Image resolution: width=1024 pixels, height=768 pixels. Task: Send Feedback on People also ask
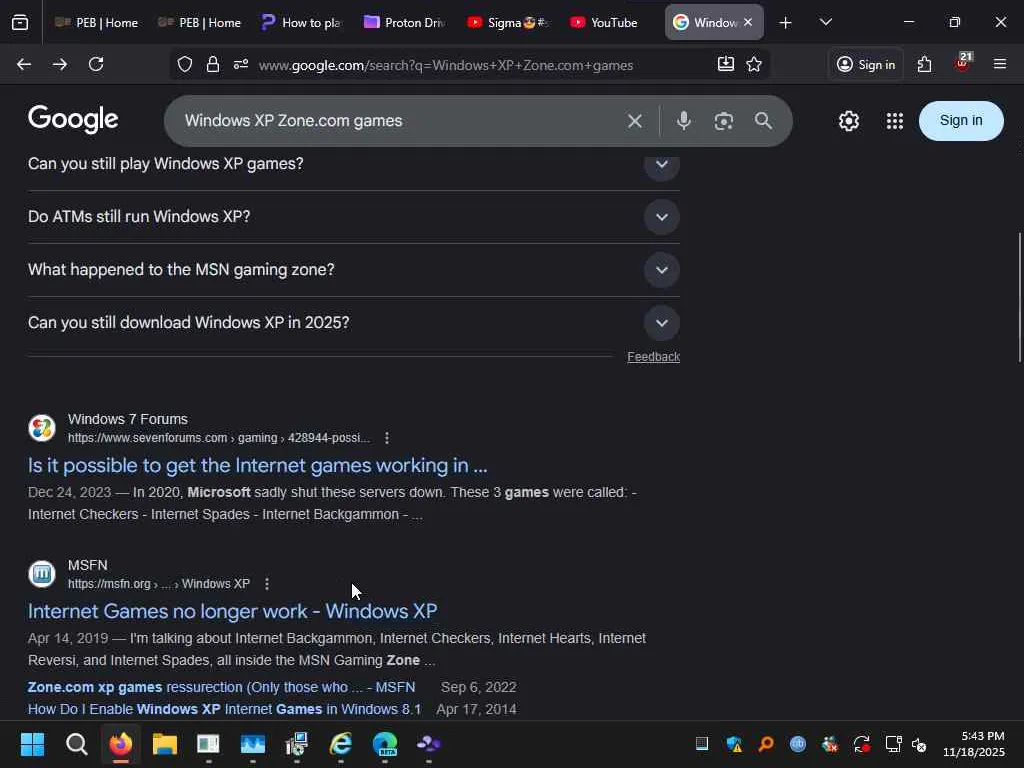point(653,357)
